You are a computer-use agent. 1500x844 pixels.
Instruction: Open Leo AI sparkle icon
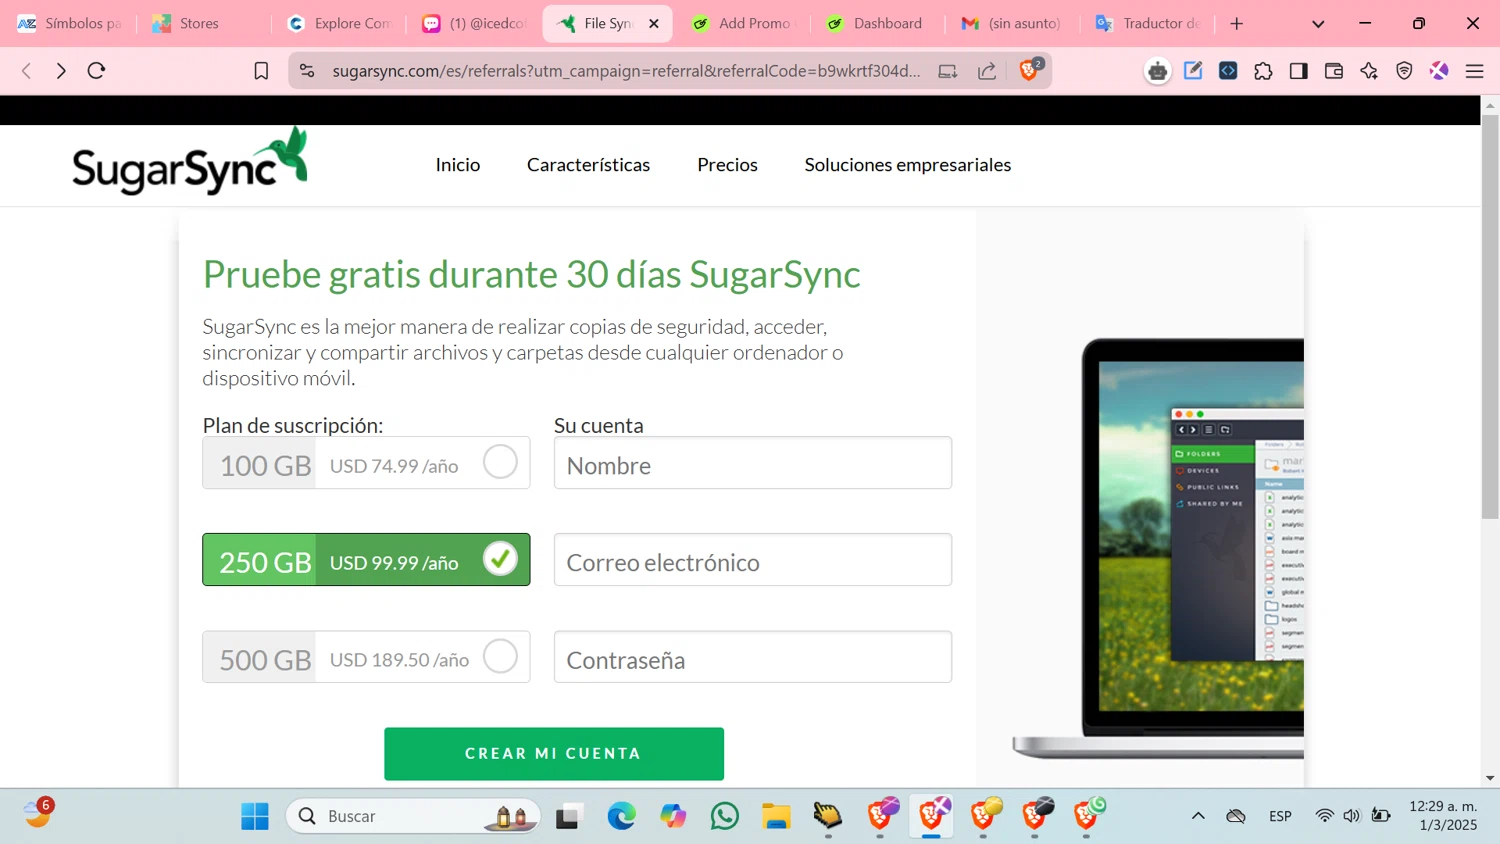tap(1369, 71)
